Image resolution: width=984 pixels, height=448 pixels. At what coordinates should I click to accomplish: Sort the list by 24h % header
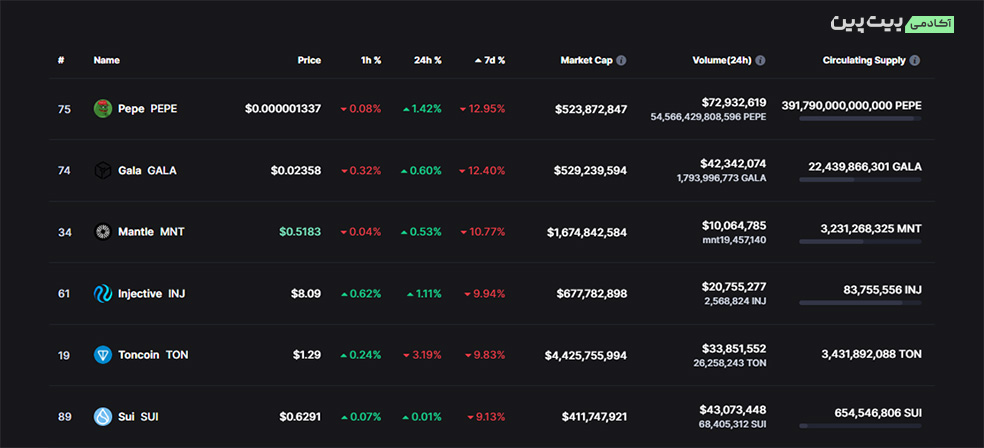click(427, 60)
